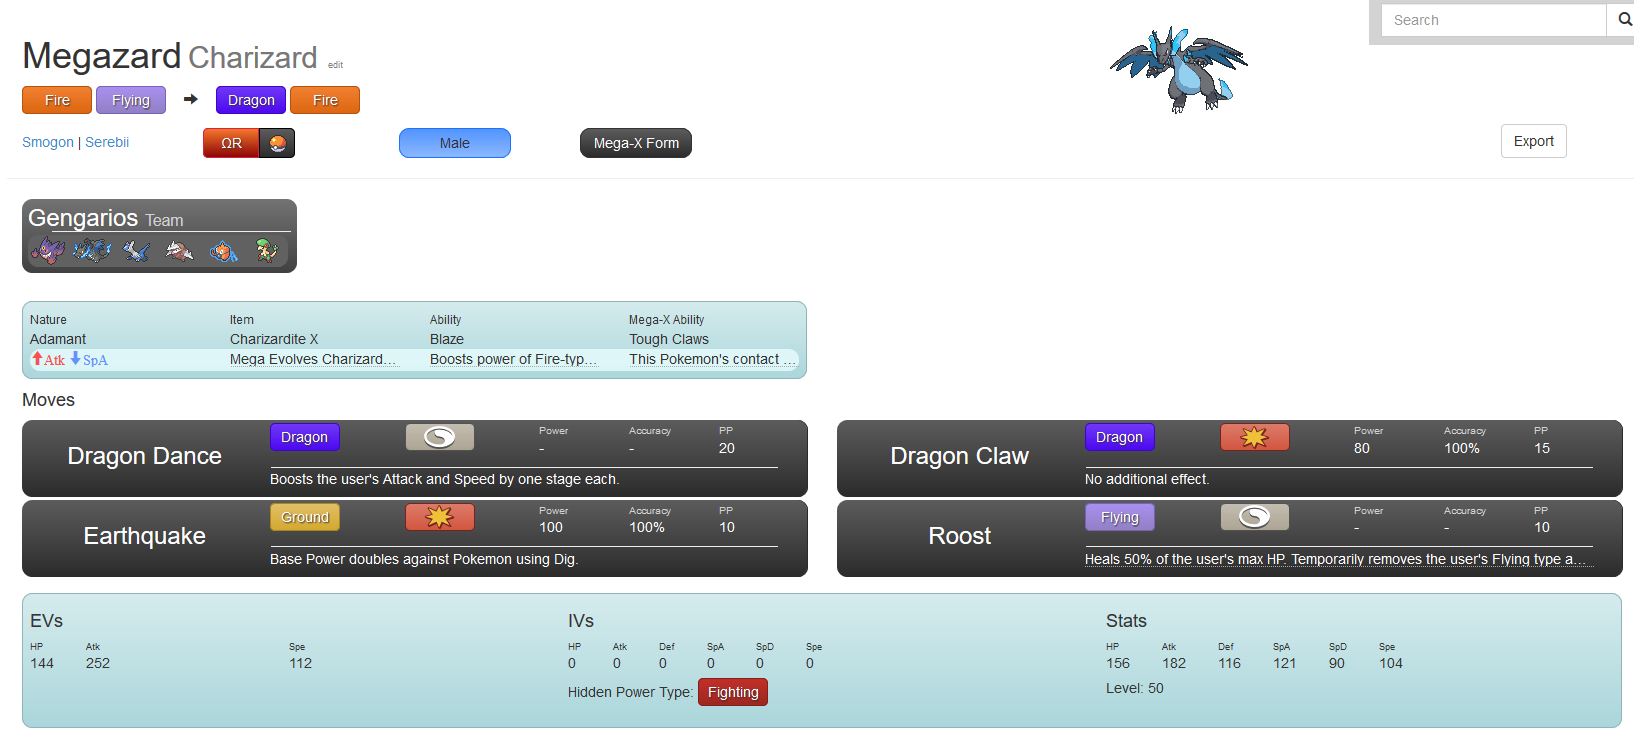1634x736 pixels.
Task: Expand the Tough Claws ability description
Action: pyautogui.click(x=711, y=360)
